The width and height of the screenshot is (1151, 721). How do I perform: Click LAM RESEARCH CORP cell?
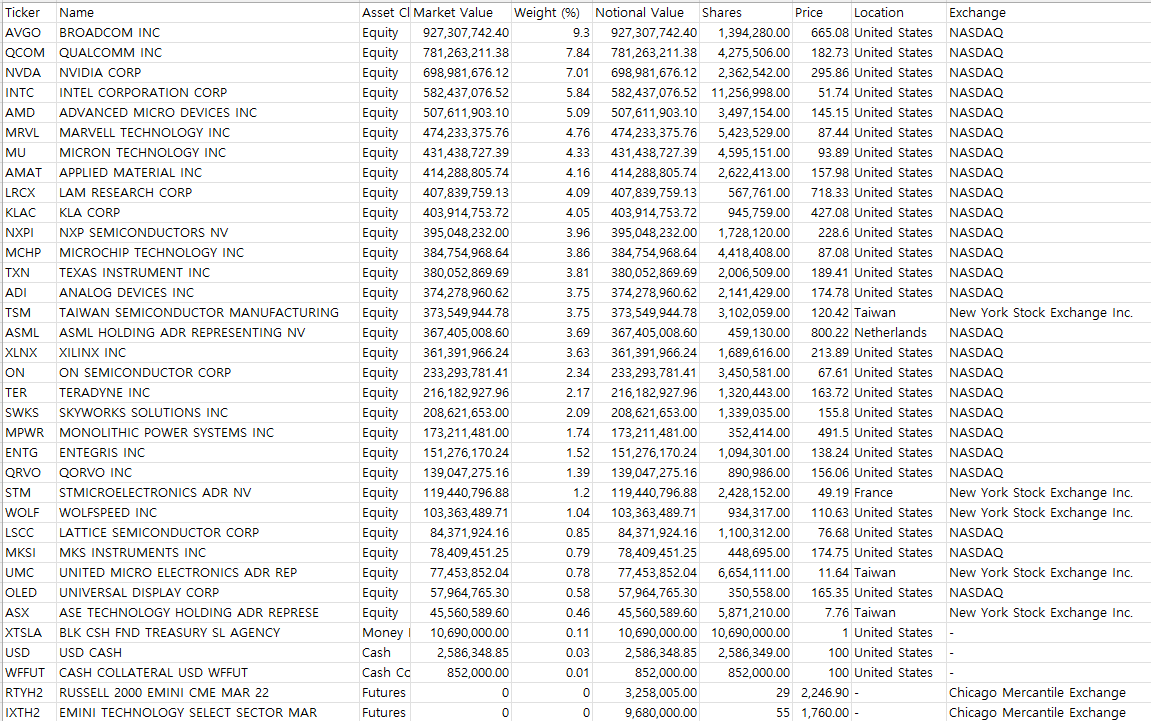[208, 193]
